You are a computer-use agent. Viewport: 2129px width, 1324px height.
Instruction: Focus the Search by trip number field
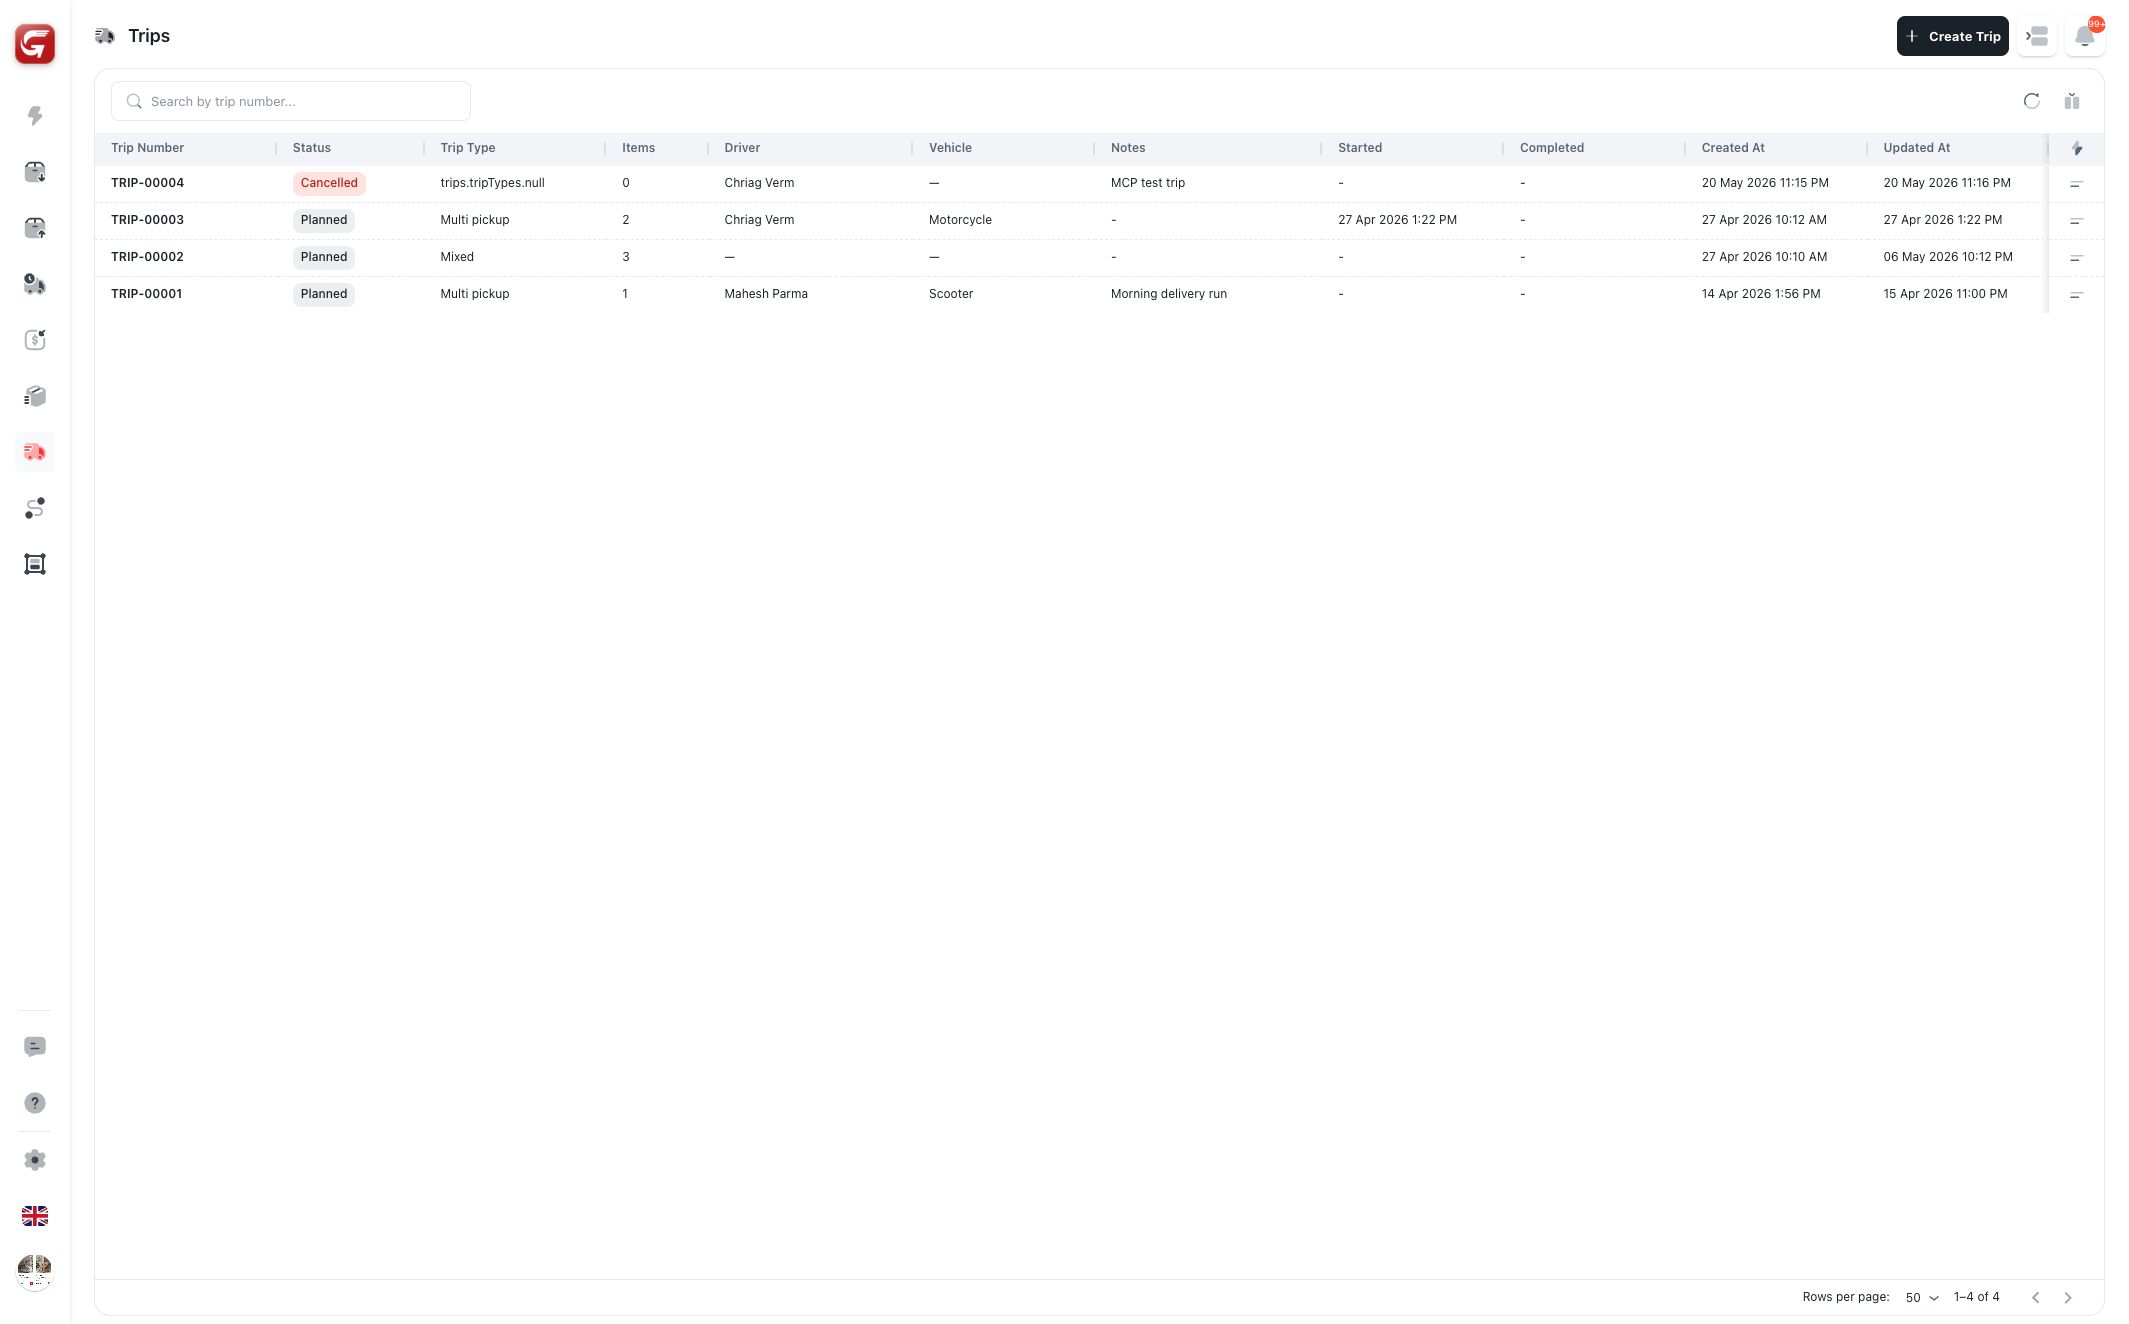(290, 101)
